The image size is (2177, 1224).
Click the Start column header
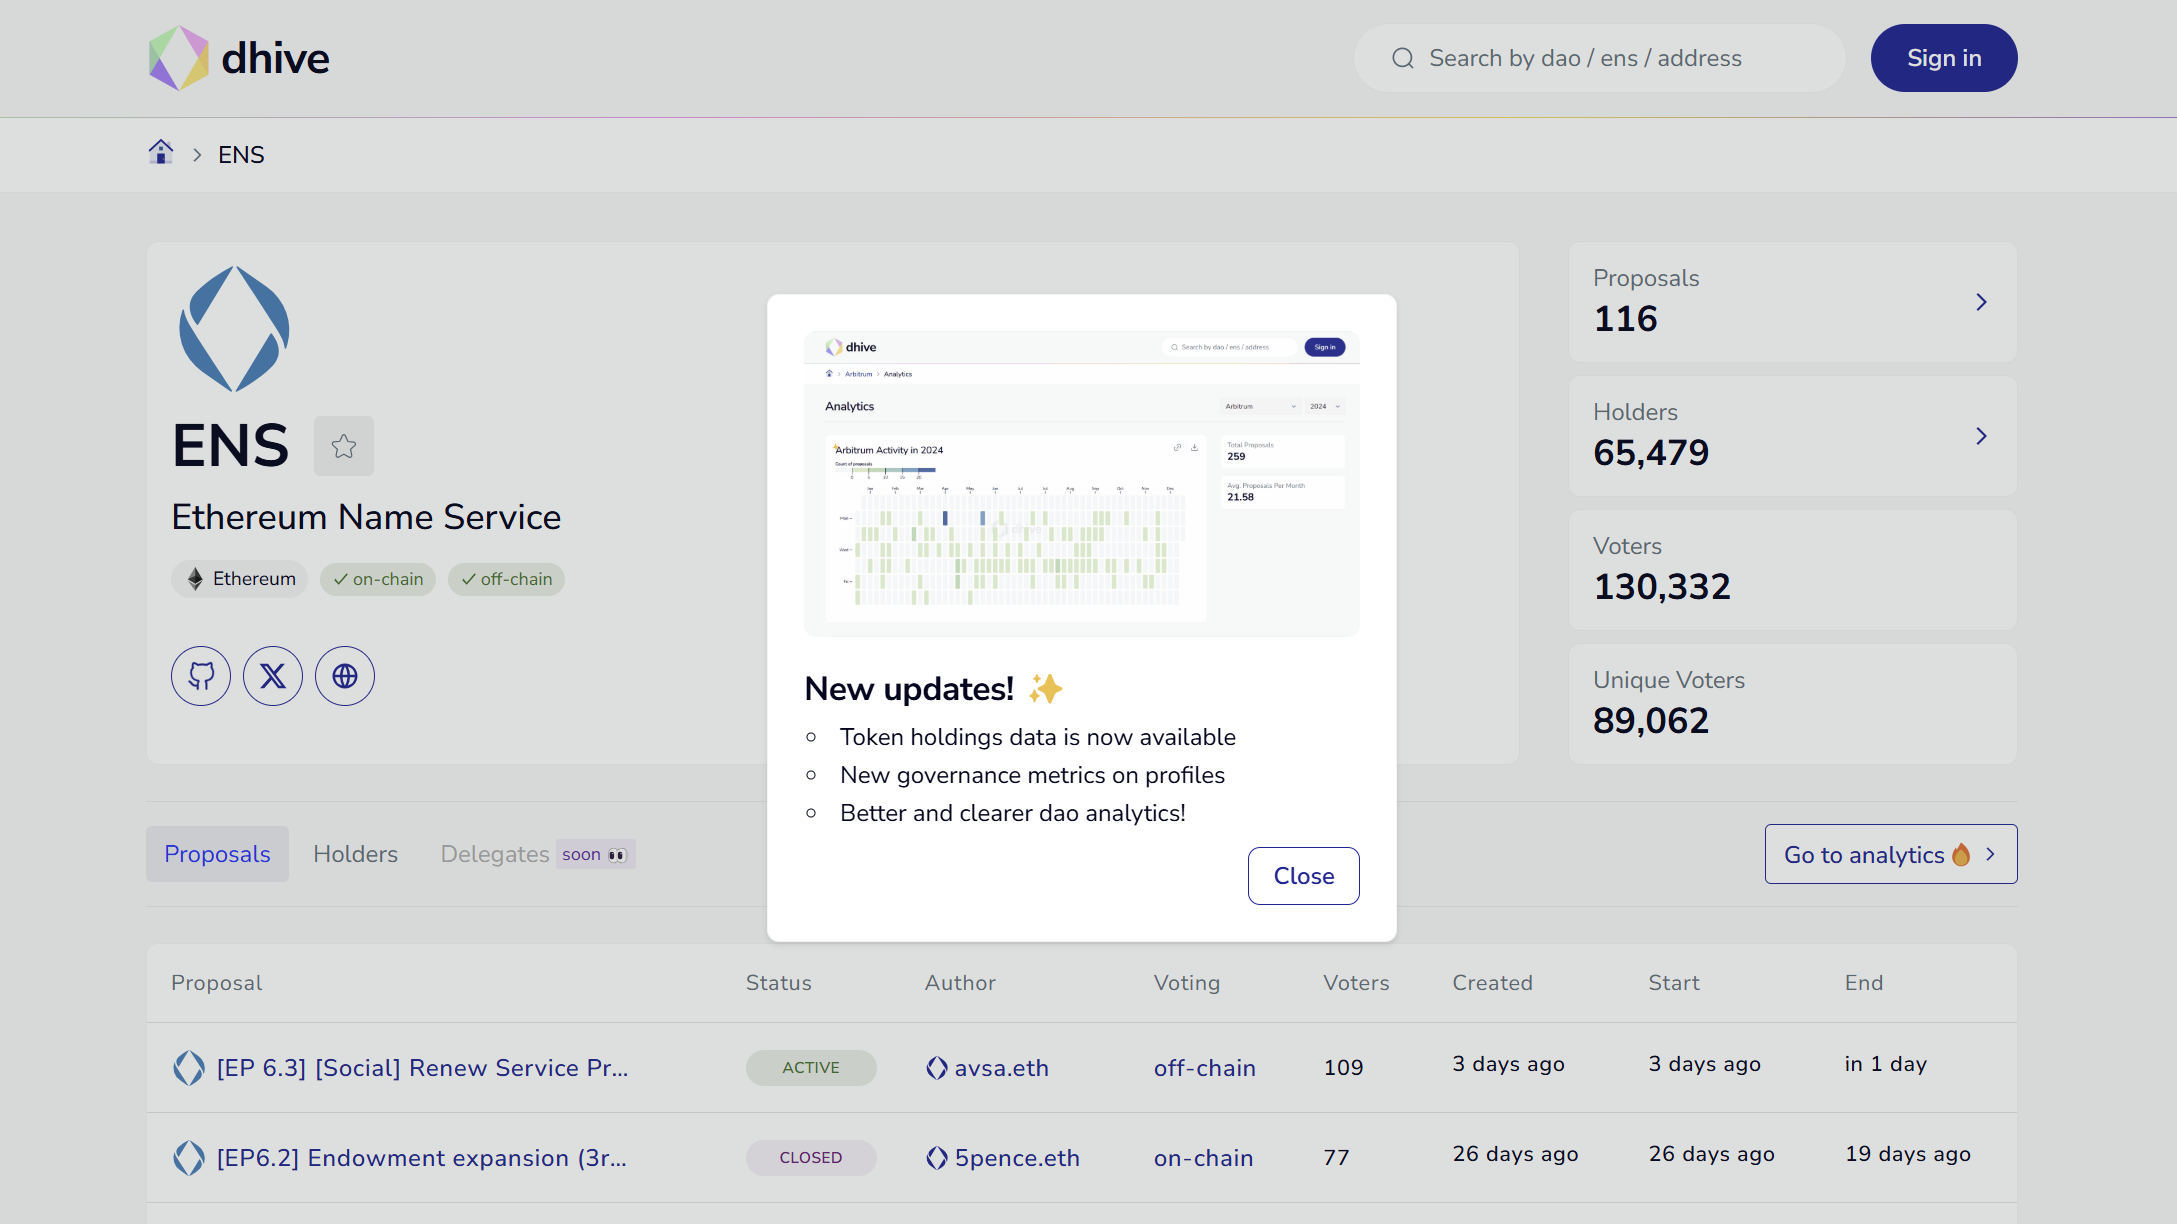pyautogui.click(x=1674, y=983)
